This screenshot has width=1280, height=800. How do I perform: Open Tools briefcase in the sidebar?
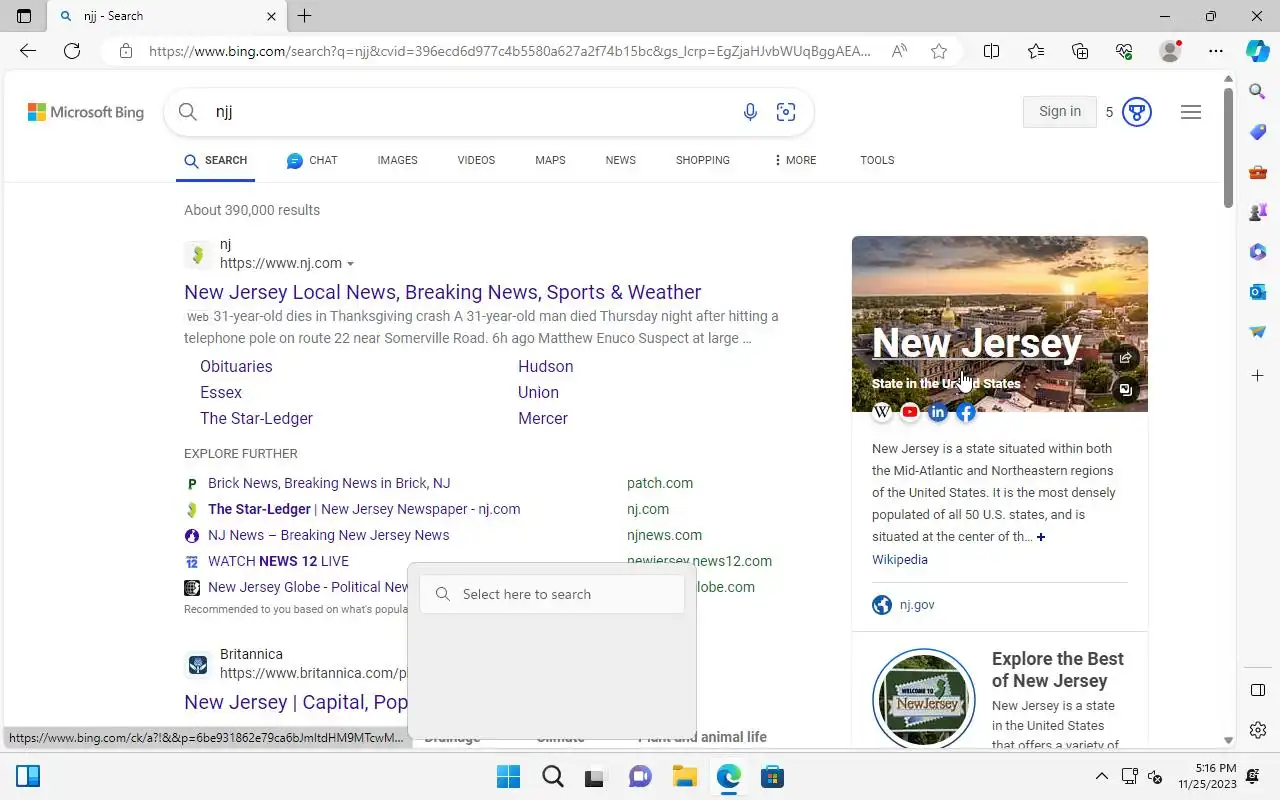[1258, 172]
